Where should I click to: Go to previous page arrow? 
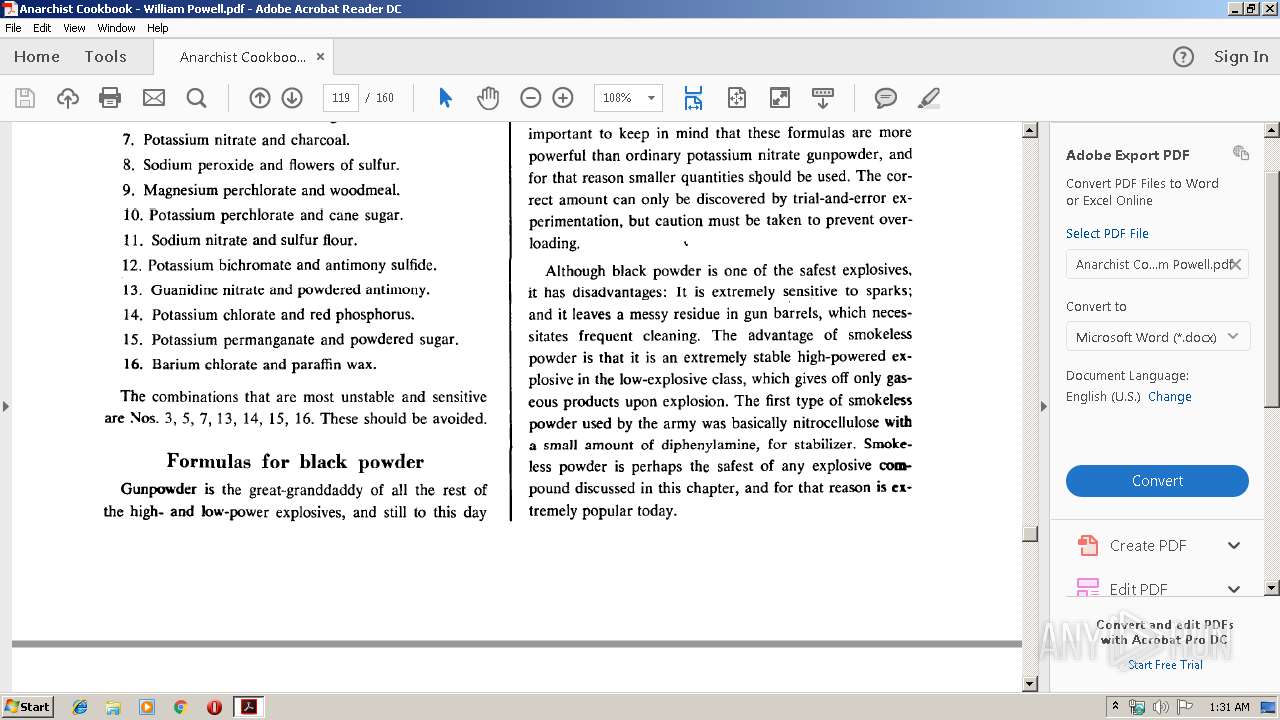[x=260, y=98]
